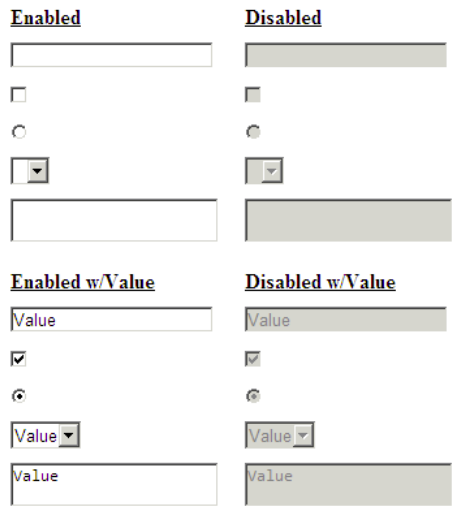Click the grayed empty radio button under Disabled

pos(253,132)
